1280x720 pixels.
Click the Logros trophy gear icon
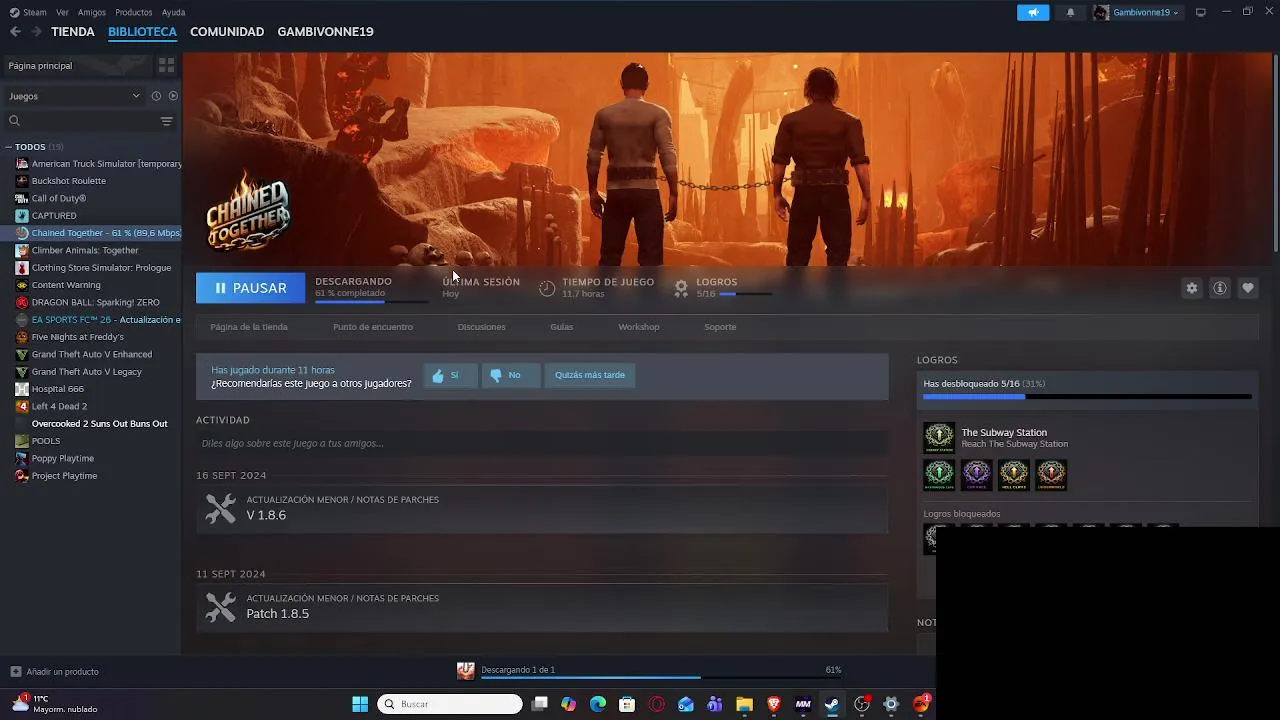pos(681,288)
